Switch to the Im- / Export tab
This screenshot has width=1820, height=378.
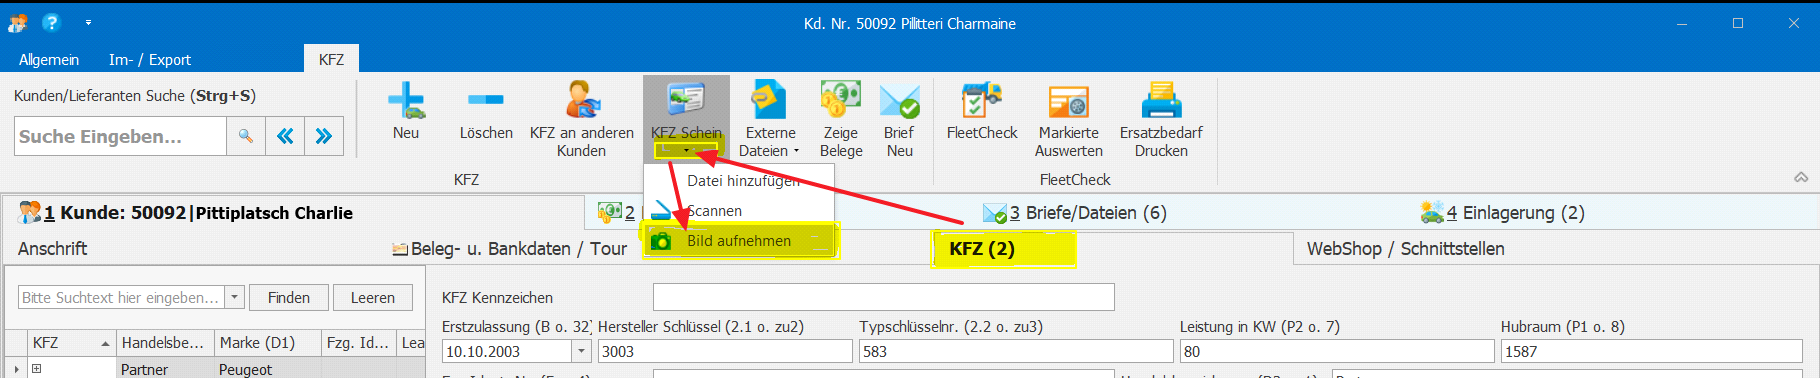150,59
